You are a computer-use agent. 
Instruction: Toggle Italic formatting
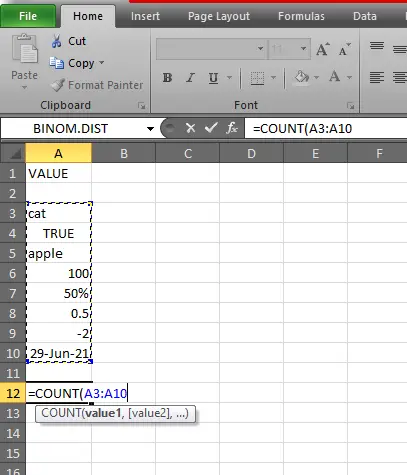[190, 78]
